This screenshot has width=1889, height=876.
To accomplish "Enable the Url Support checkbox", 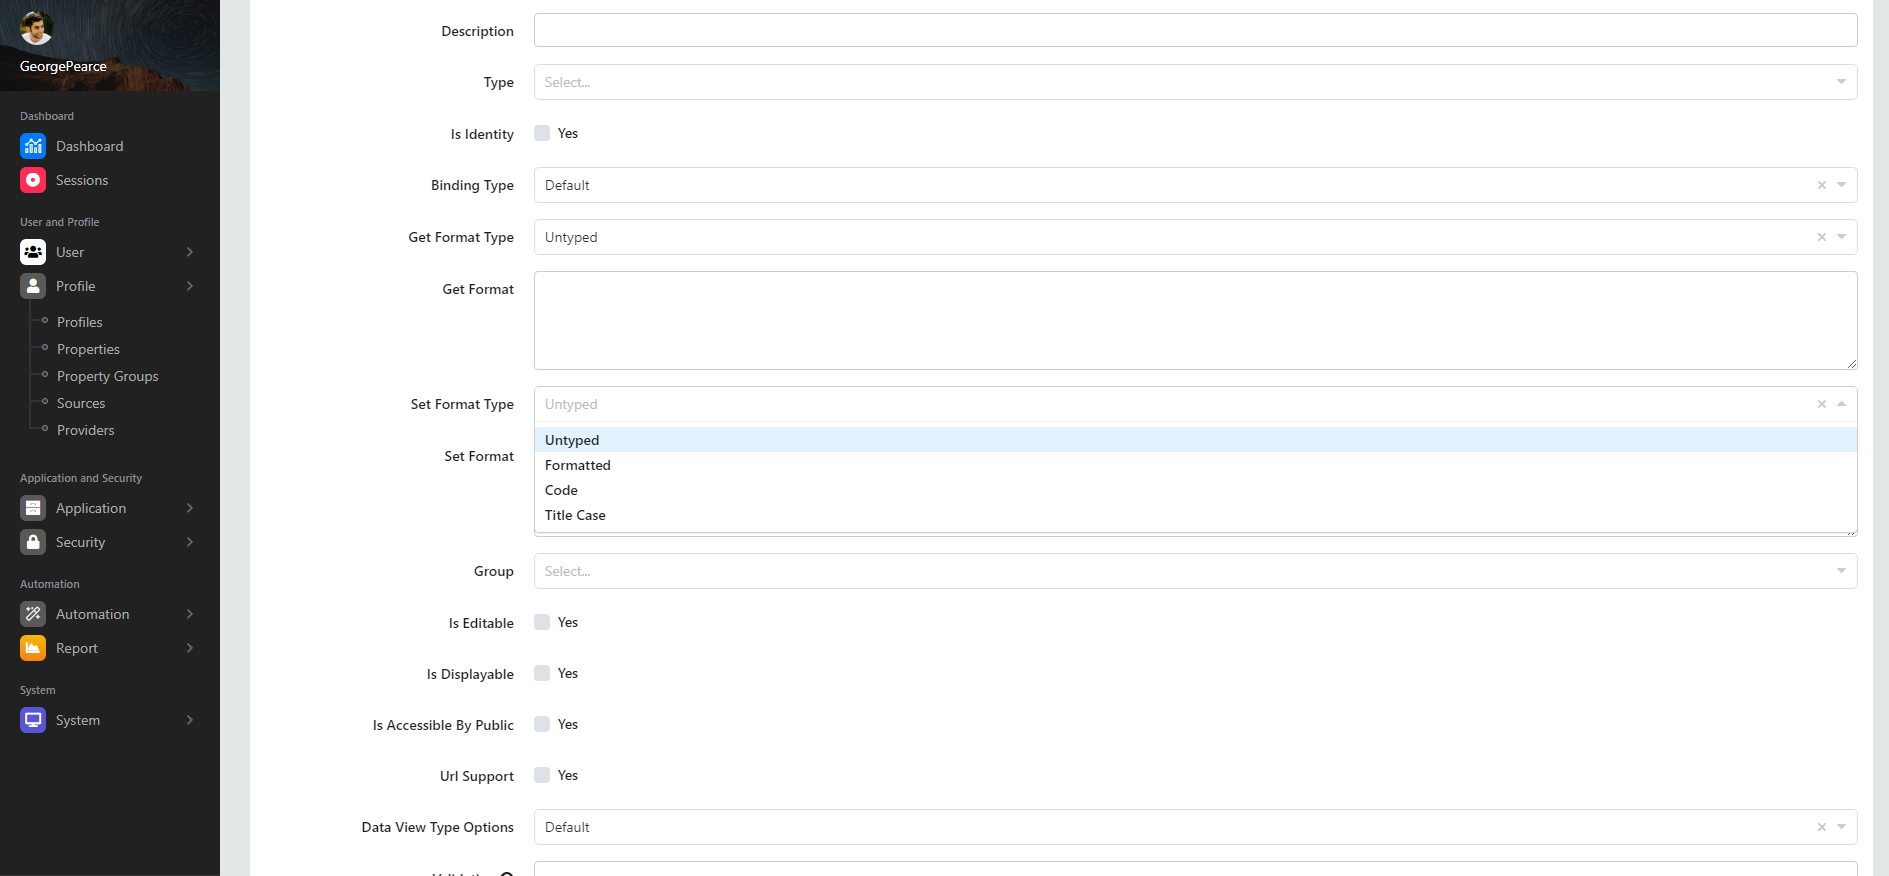I will [542, 775].
